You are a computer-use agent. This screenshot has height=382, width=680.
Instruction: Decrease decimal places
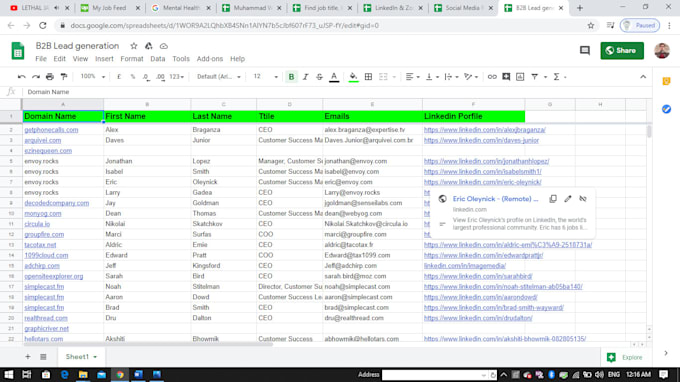coord(146,77)
